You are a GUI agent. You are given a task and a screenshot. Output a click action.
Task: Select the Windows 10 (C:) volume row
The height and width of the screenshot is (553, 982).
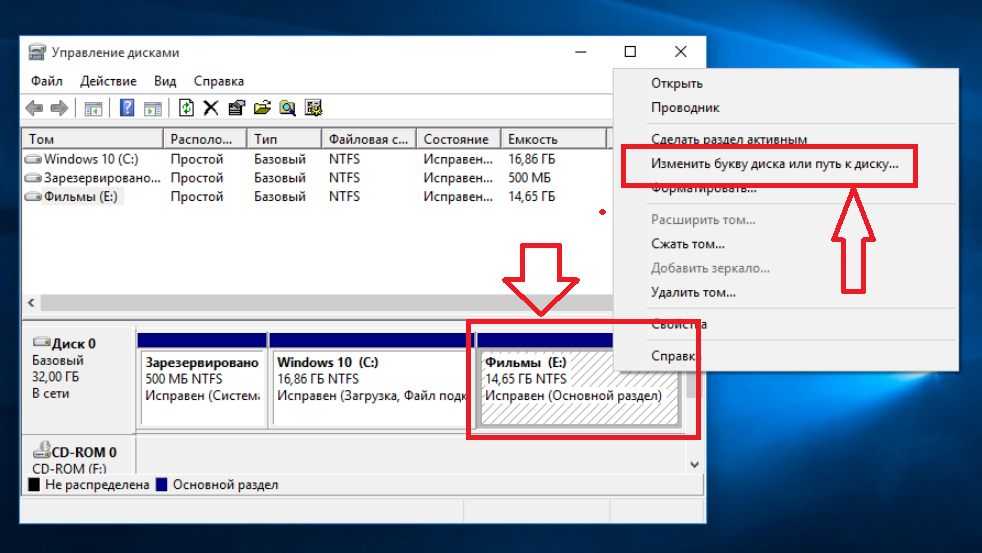point(316,159)
